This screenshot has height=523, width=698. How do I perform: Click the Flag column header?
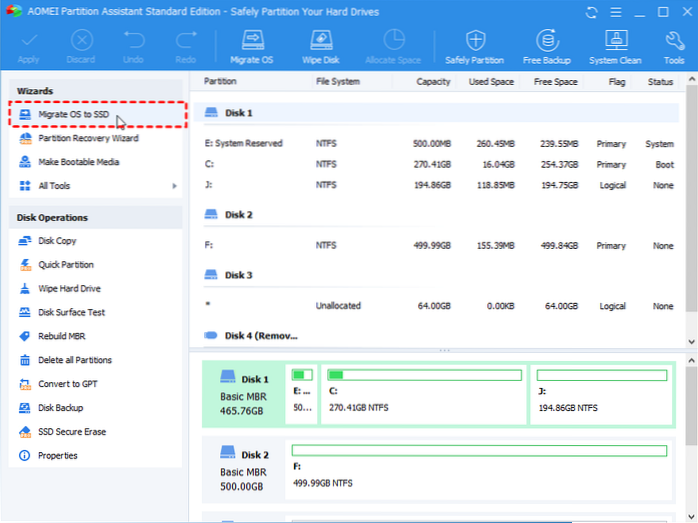(617, 81)
